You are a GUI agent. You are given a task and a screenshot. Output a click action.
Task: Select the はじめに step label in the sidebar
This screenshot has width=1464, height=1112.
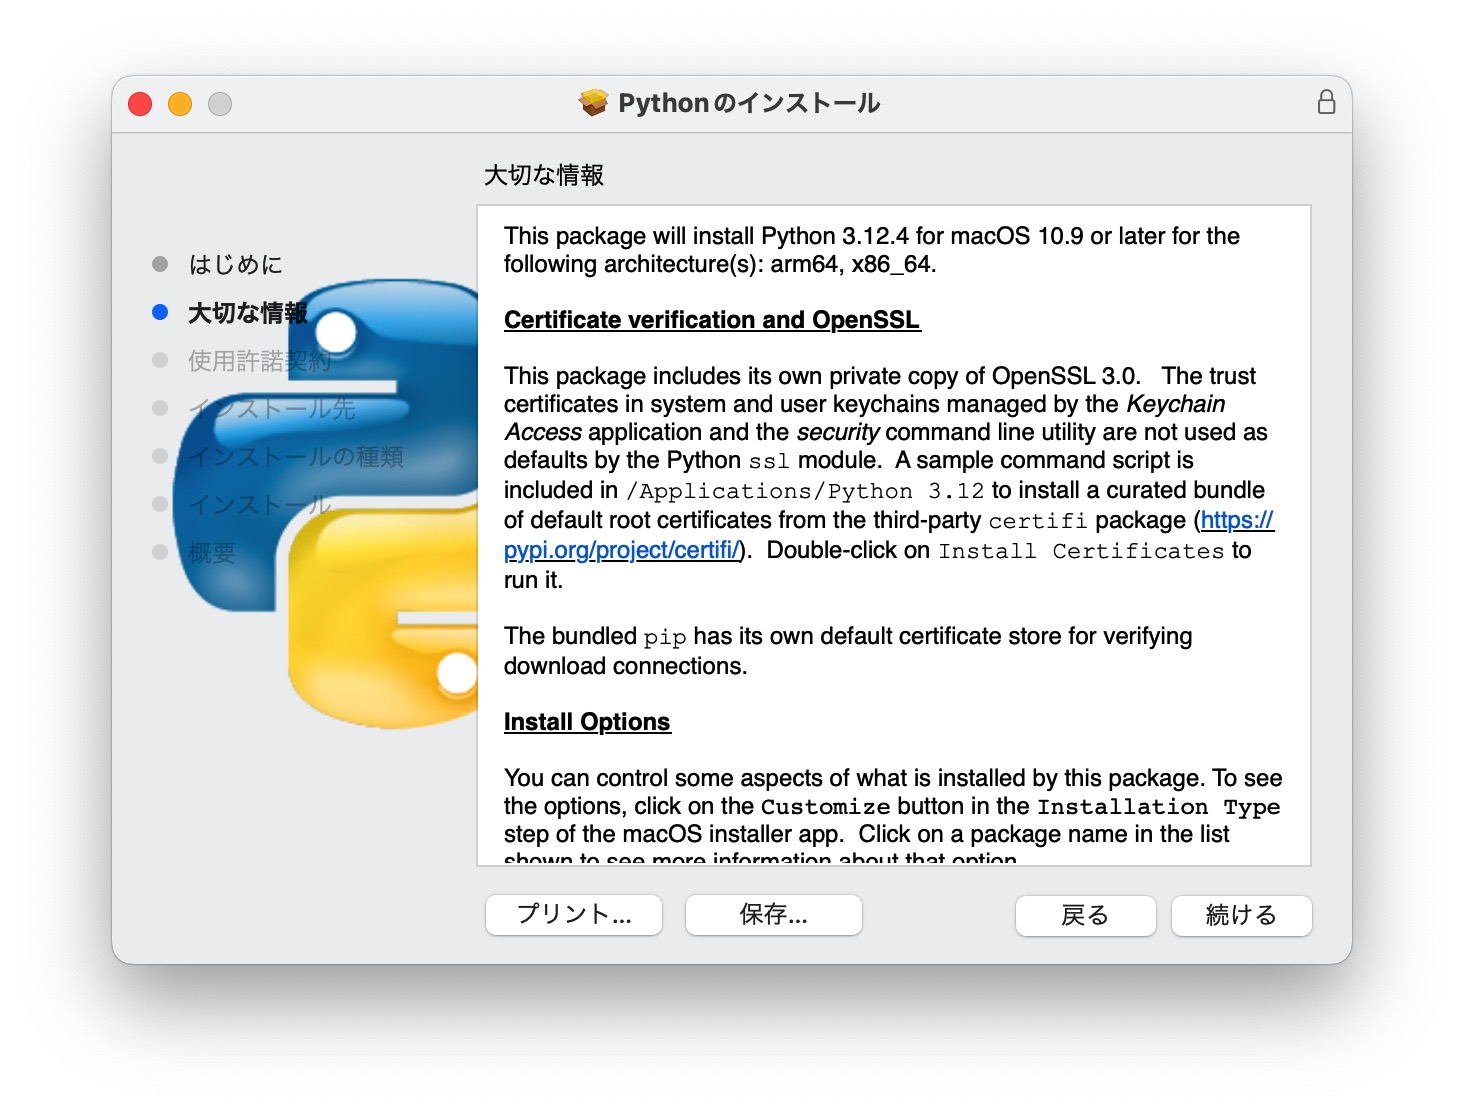click(x=236, y=265)
